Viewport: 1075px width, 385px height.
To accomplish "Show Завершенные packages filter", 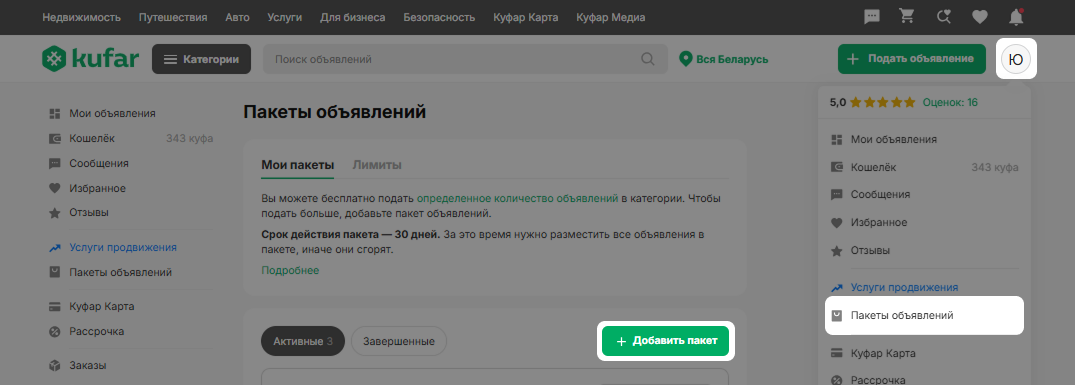I will point(398,341).
